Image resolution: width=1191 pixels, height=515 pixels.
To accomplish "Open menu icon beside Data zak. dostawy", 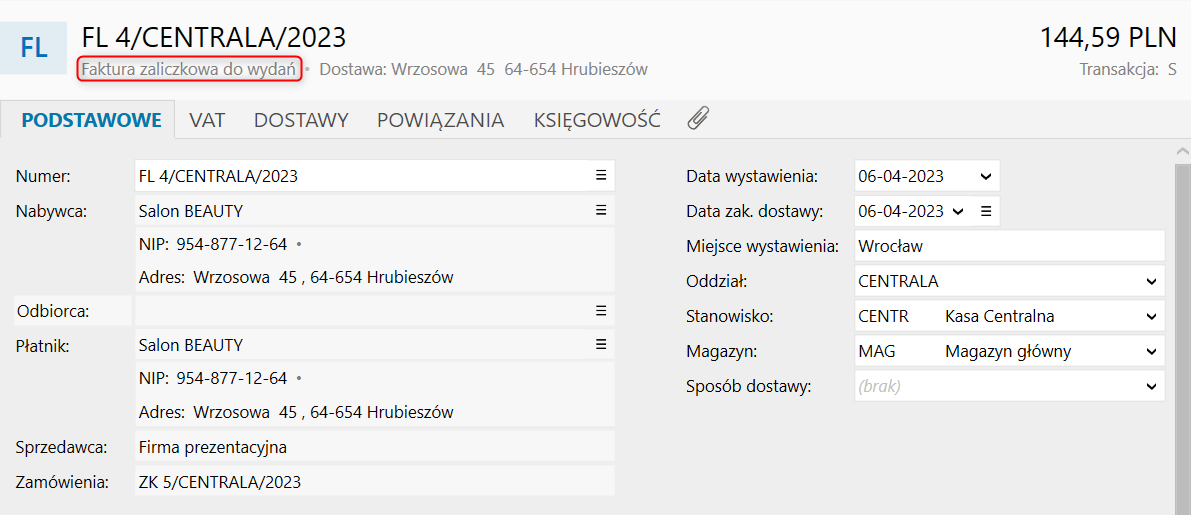I will [985, 211].
